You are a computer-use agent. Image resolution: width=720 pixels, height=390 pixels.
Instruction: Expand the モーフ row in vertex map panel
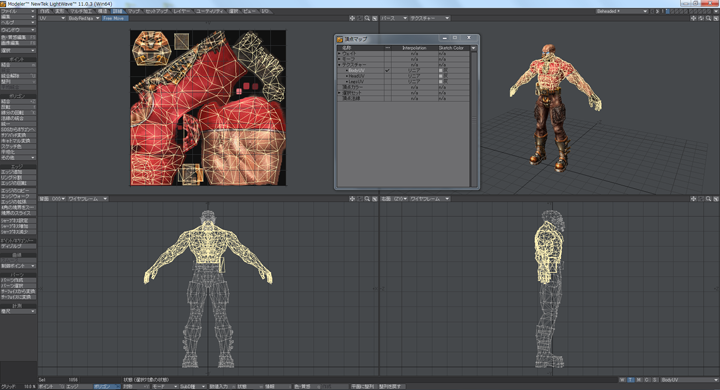point(340,59)
